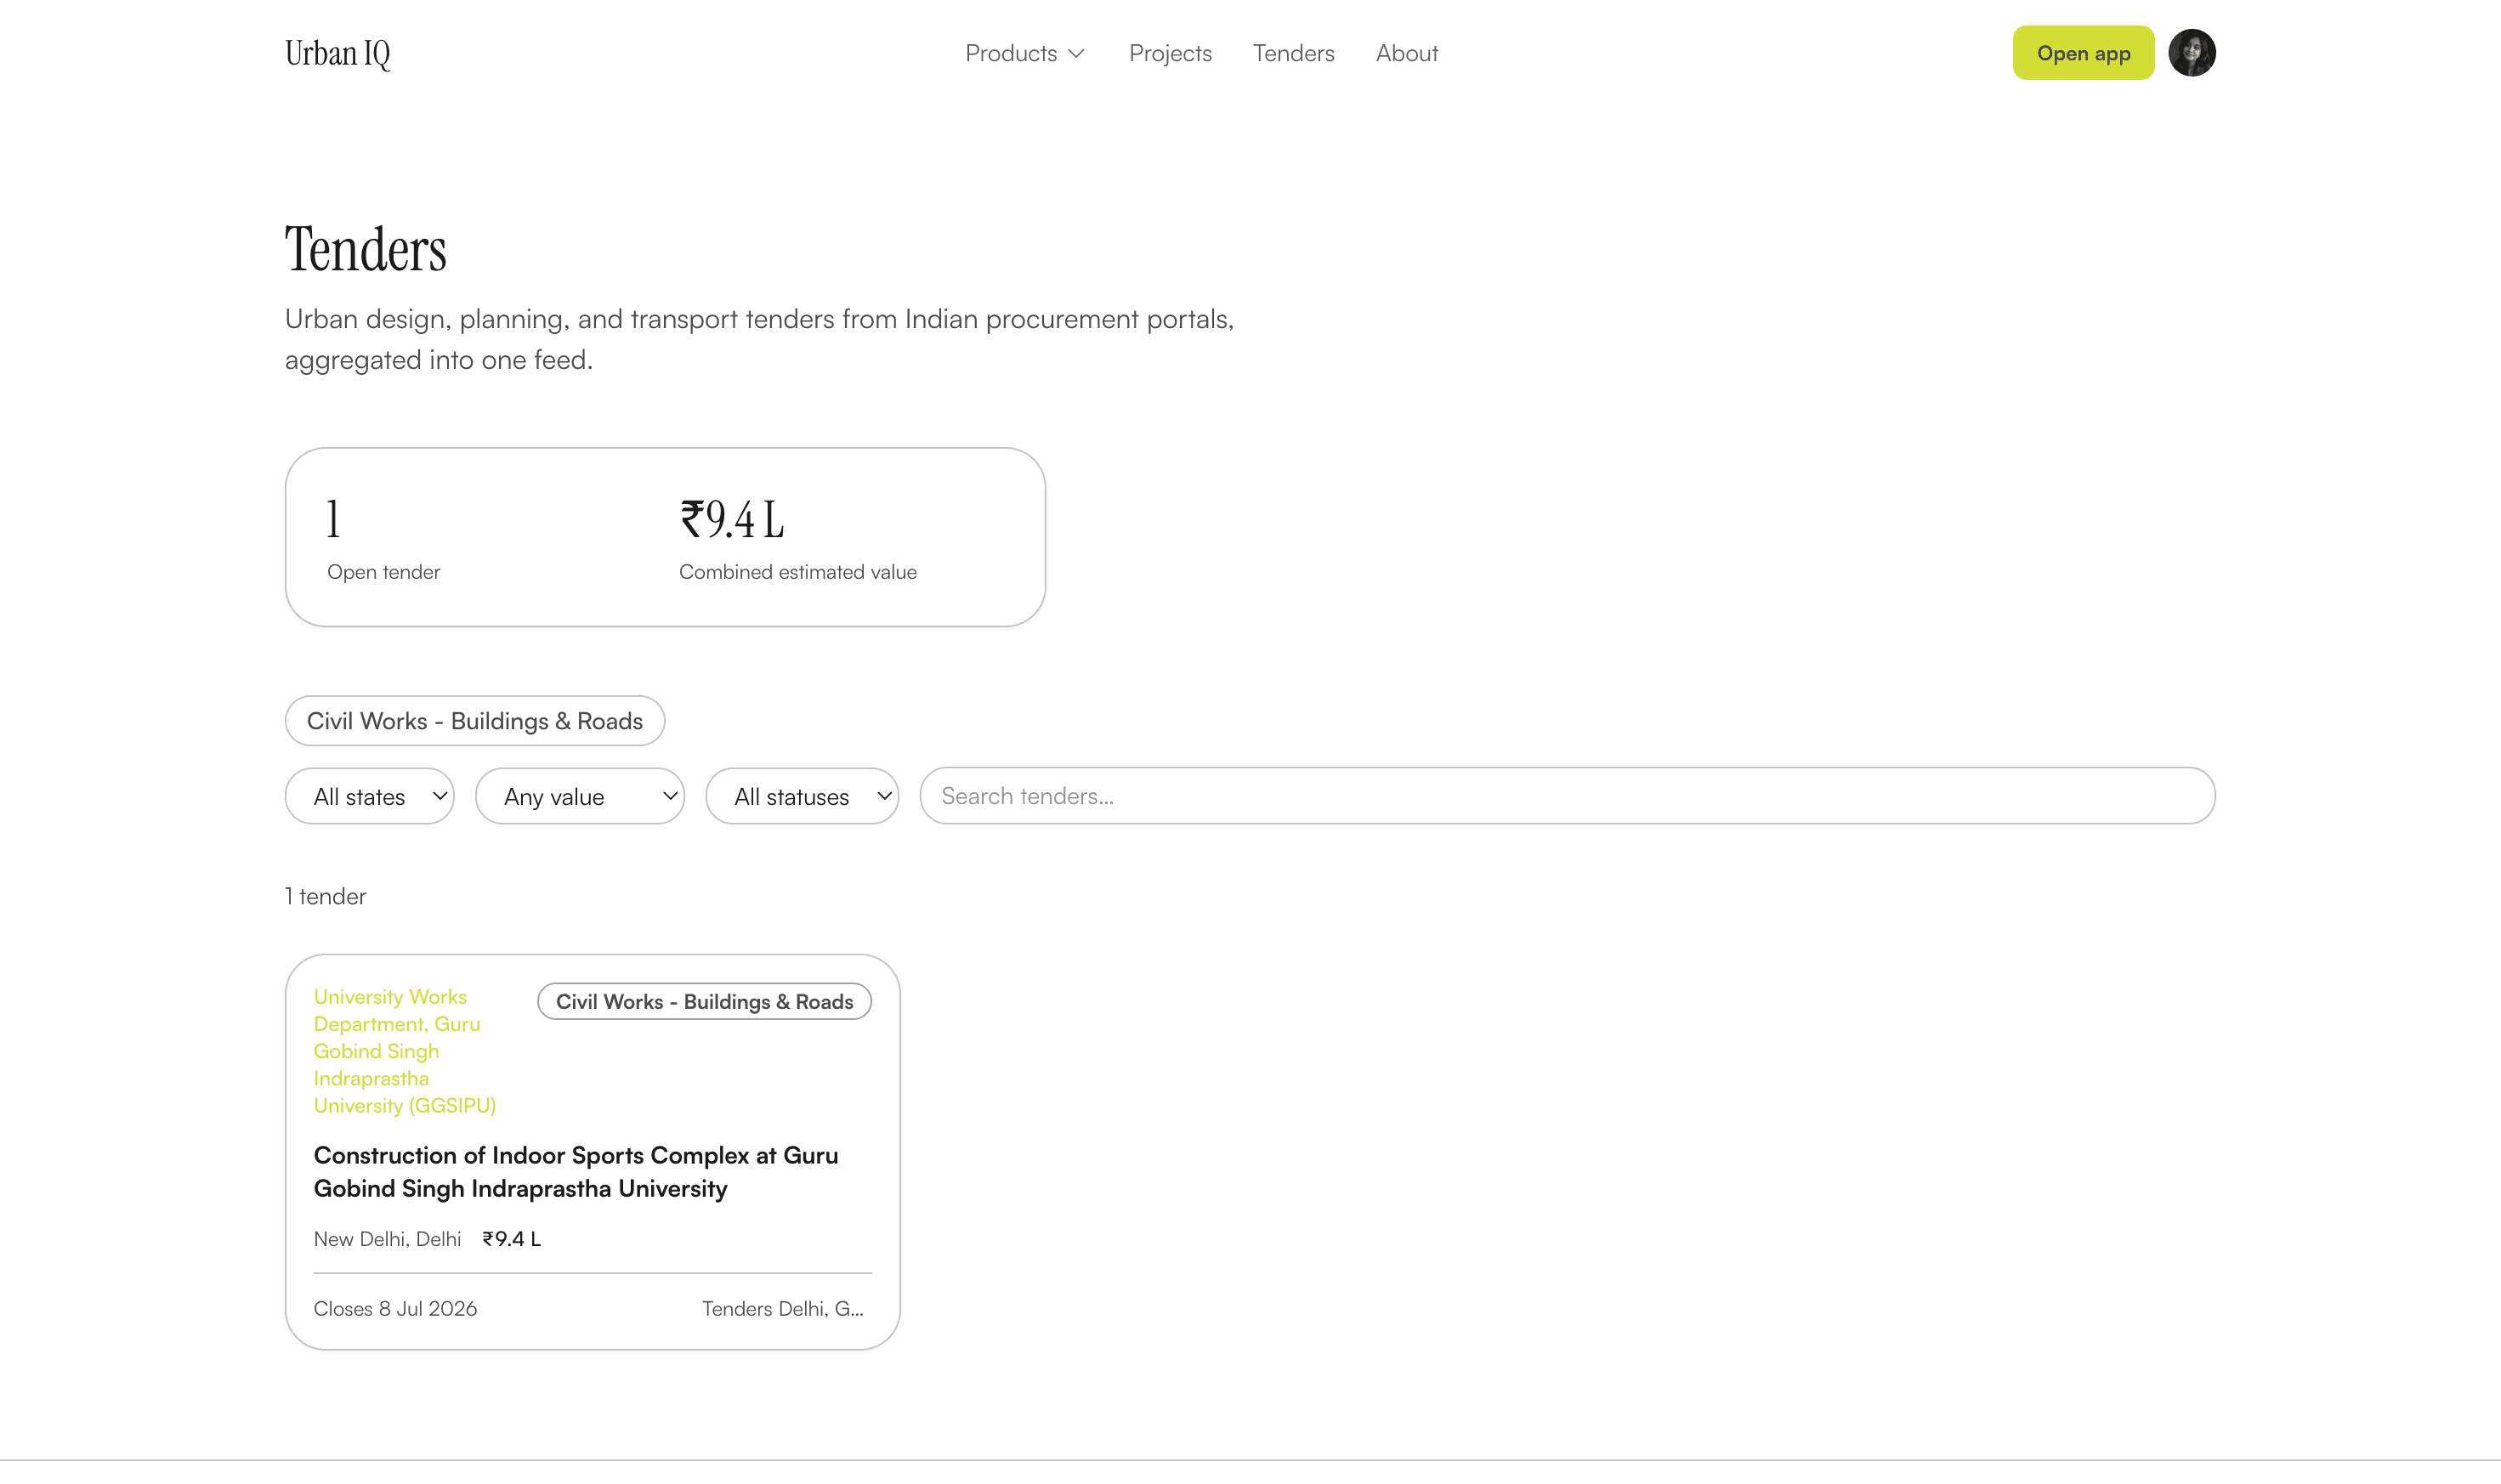Screen dimensions: 2501x1484
Task: Click the Urban IQ logo
Action: pyautogui.click(x=338, y=54)
